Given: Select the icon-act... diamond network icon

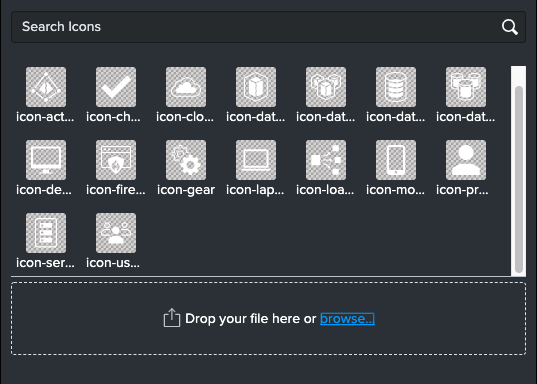Looking at the screenshot, I should [46, 87].
